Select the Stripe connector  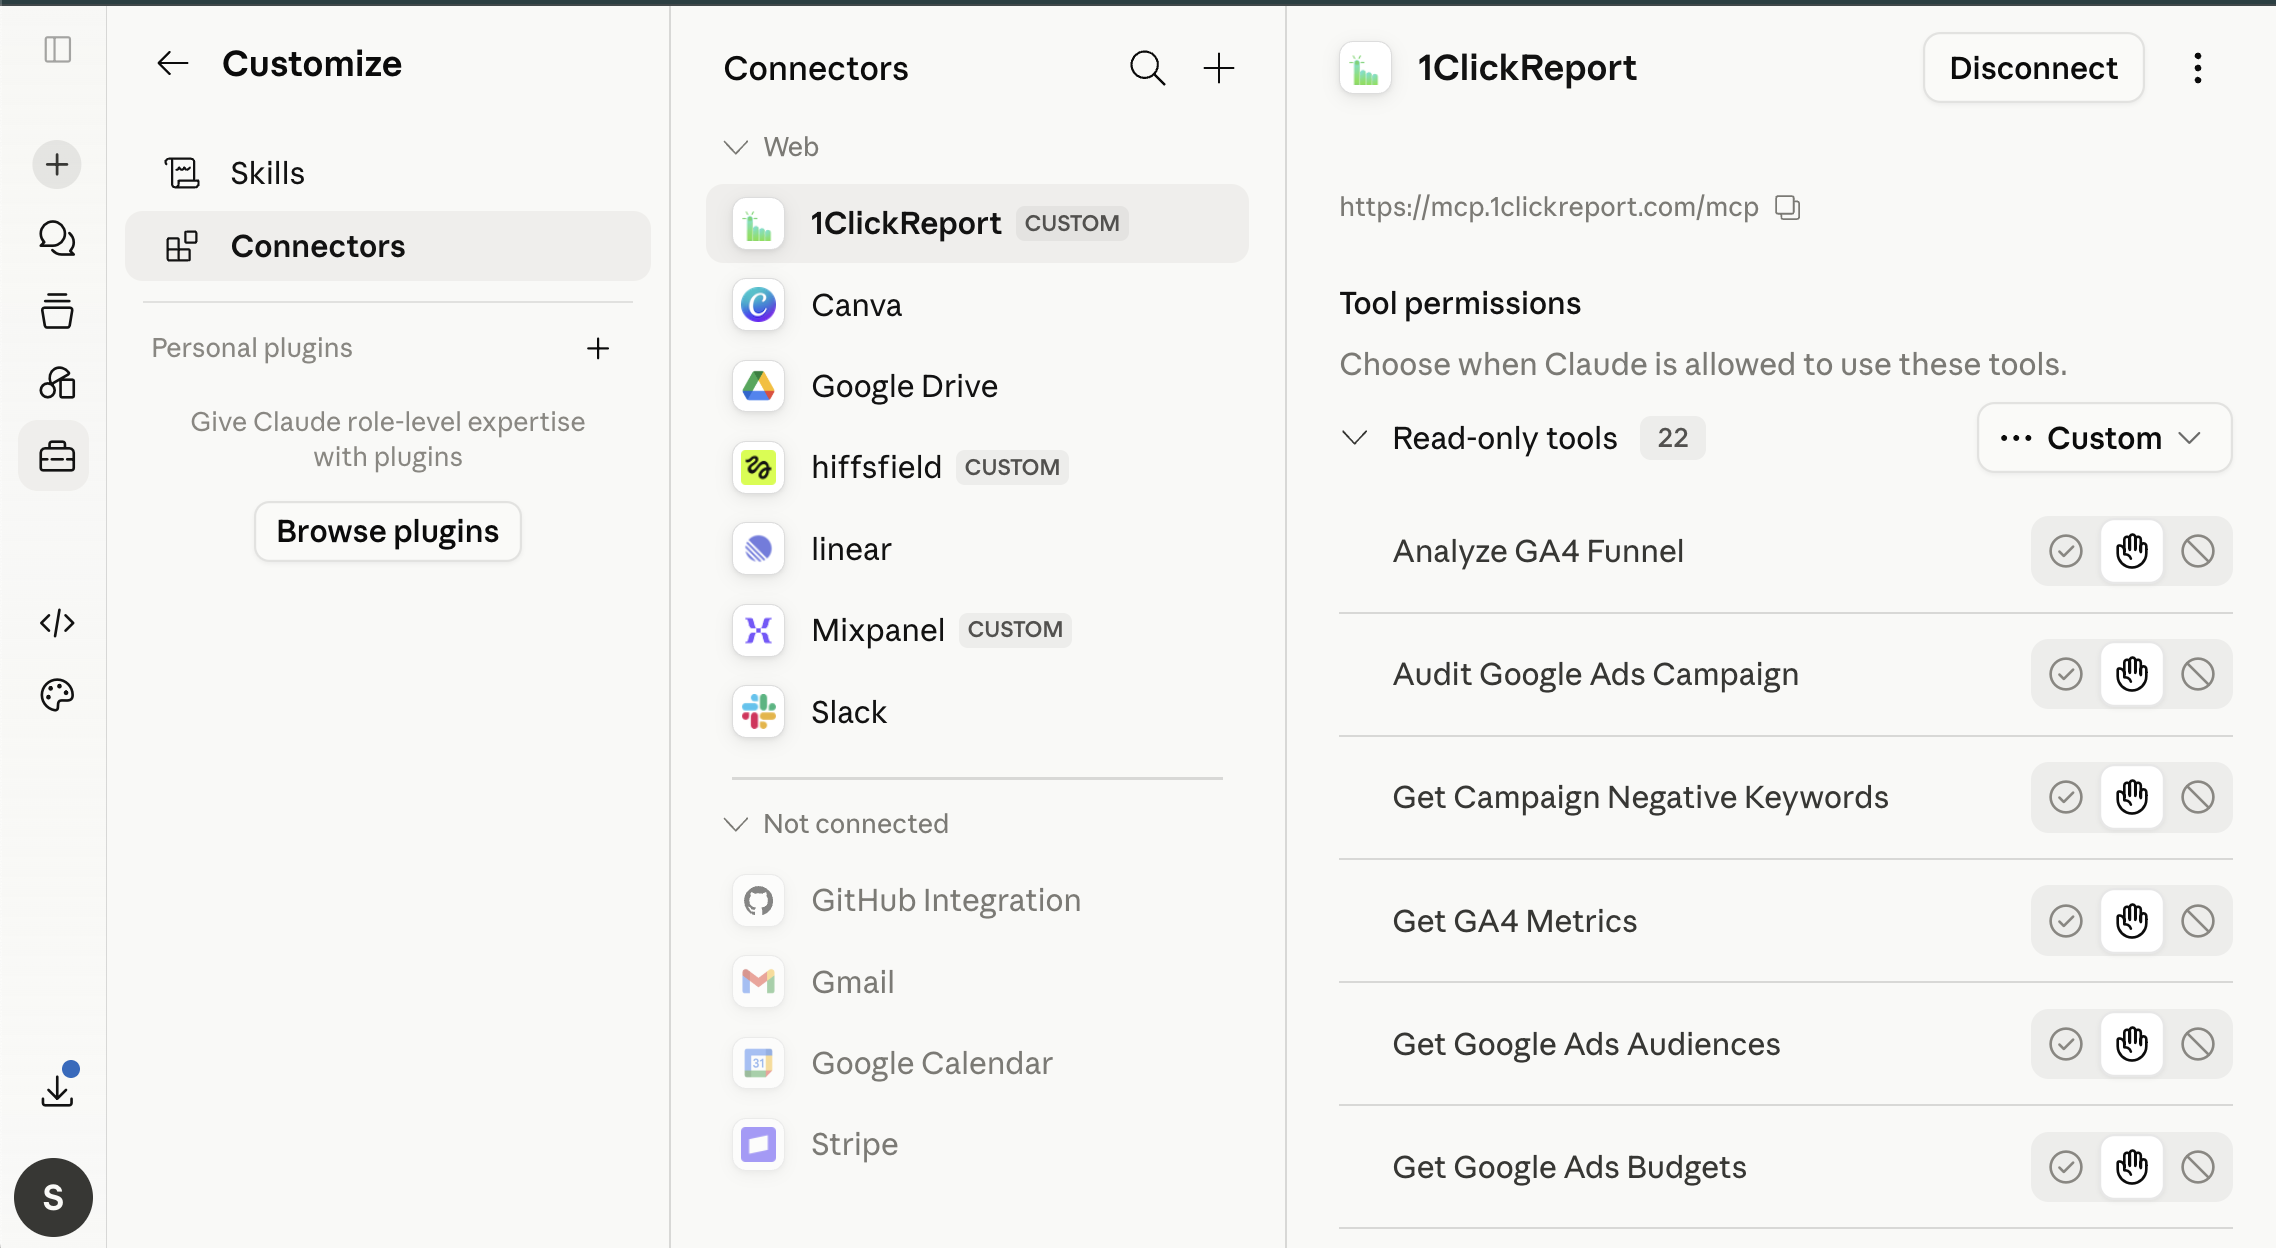click(977, 1144)
